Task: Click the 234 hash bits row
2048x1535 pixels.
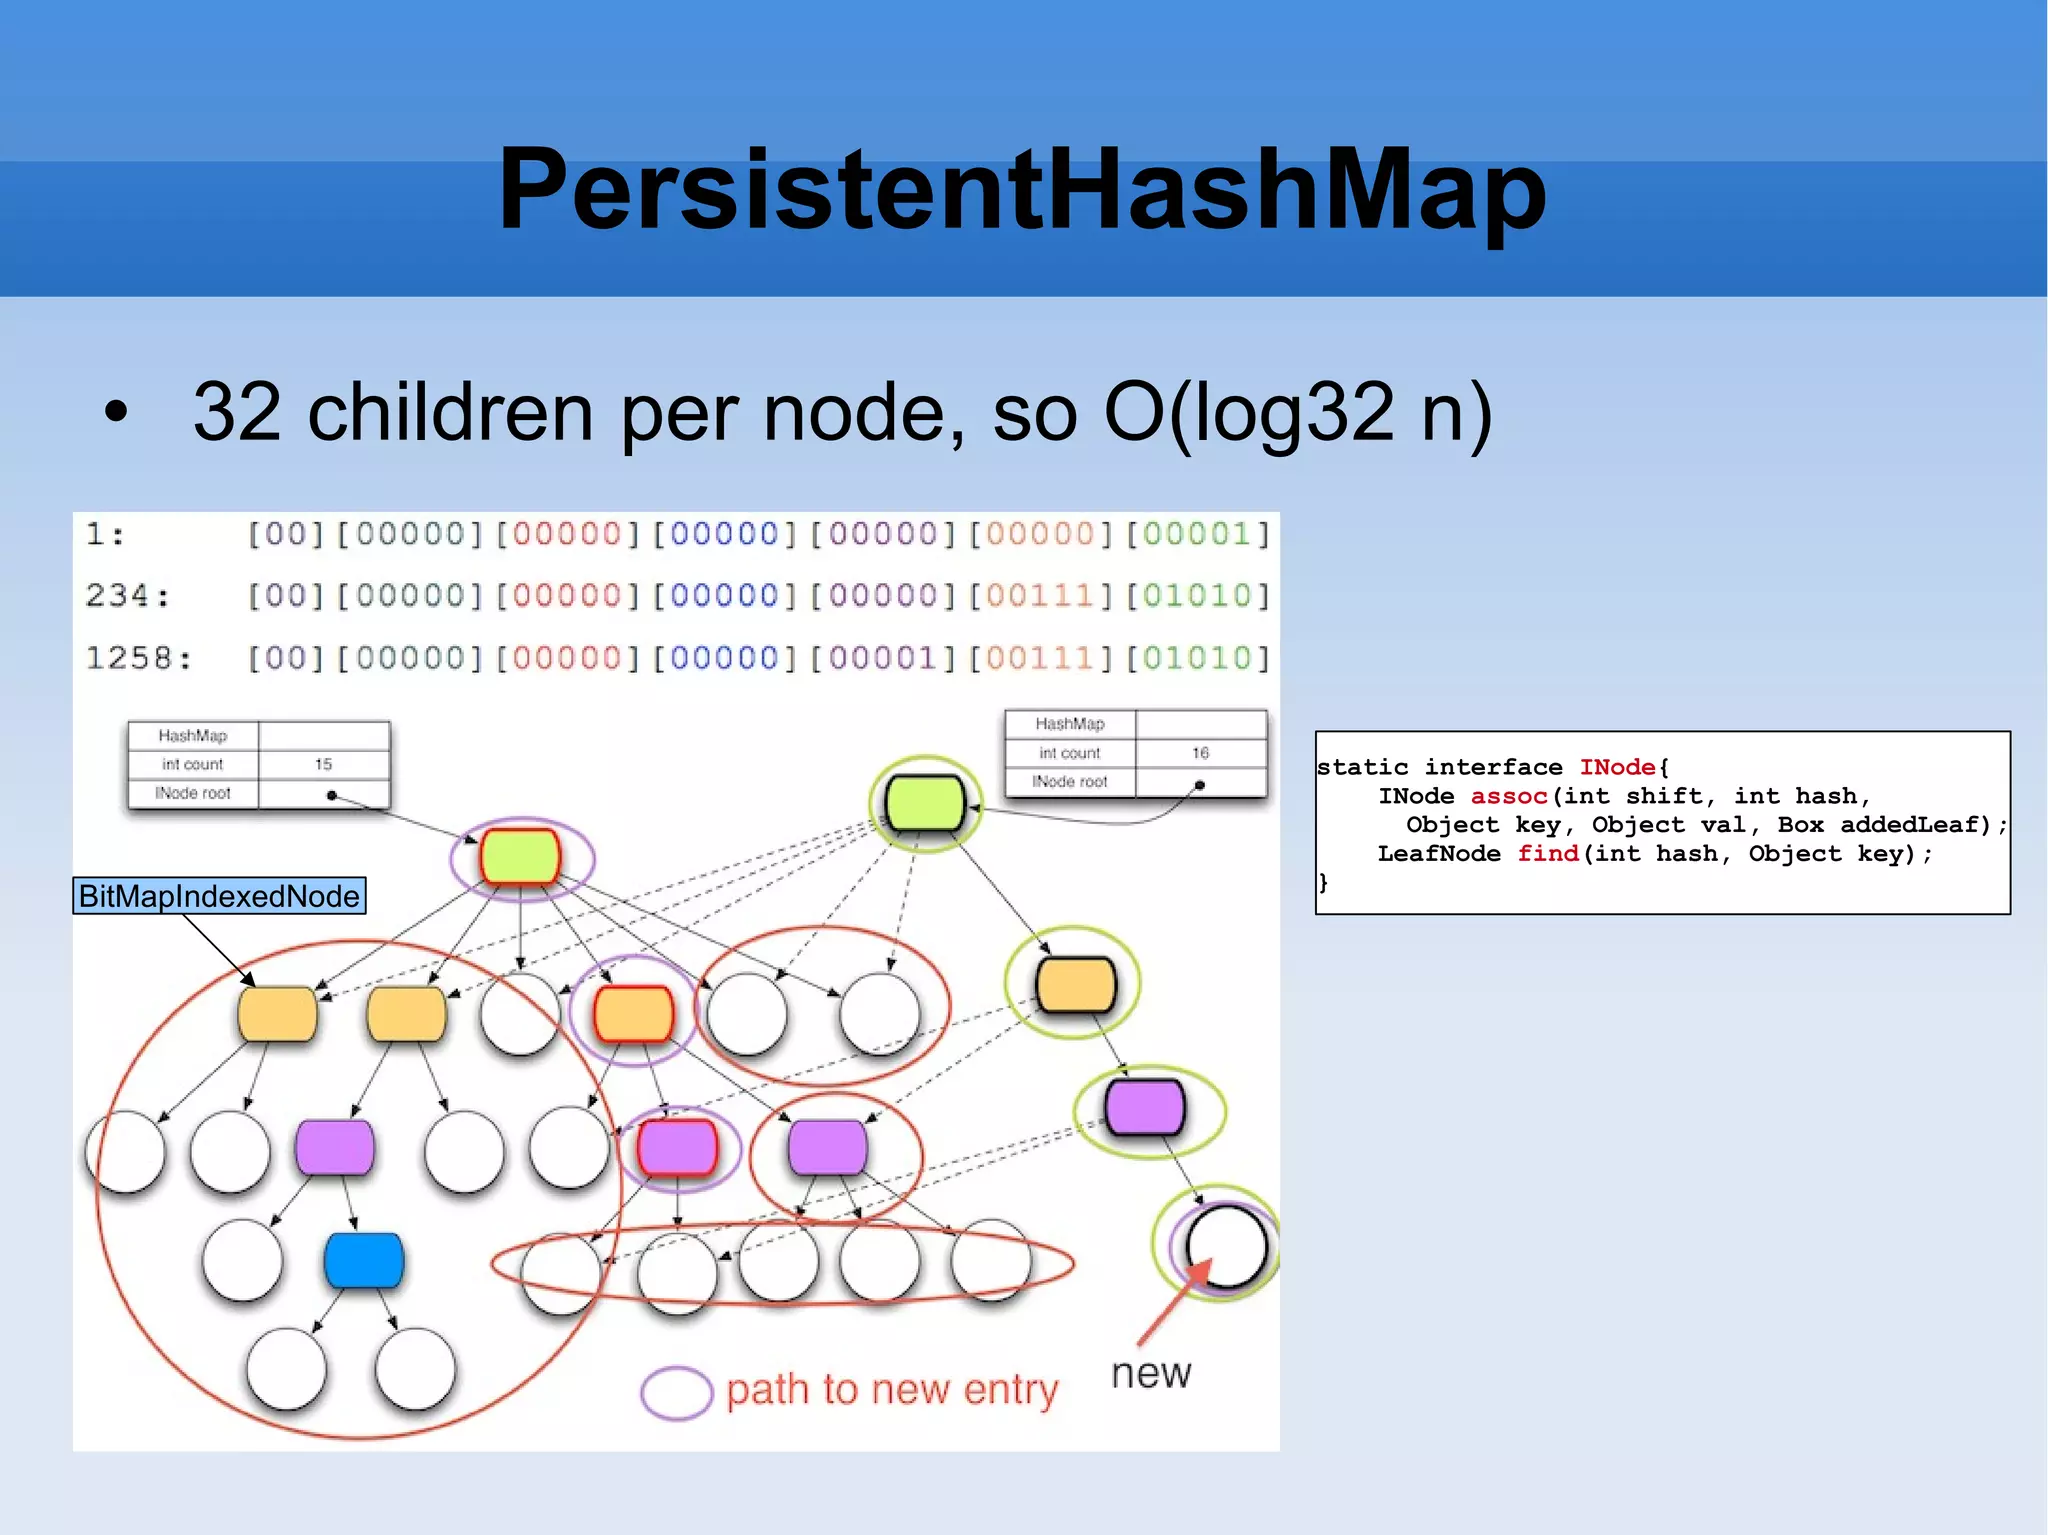Action: tap(676, 596)
